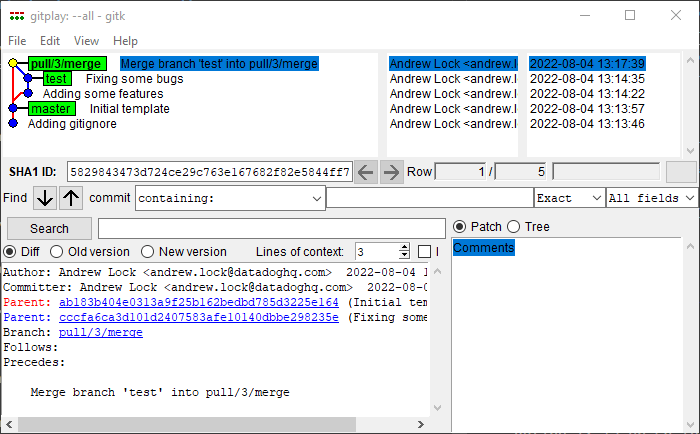
Task: Click the gitk app icon in title bar
Action: pyautogui.click(x=17, y=17)
